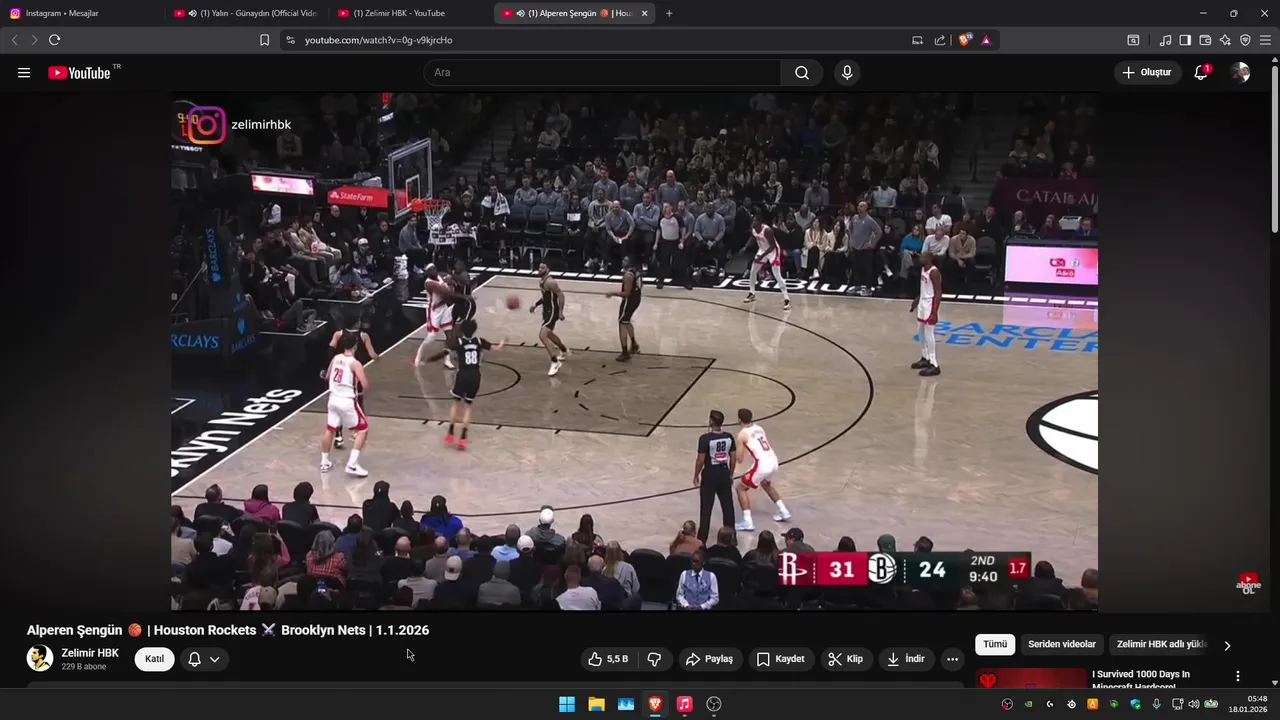Image resolution: width=1280 pixels, height=720 pixels.
Task: Open the music app in taskbar
Action: (x=684, y=704)
